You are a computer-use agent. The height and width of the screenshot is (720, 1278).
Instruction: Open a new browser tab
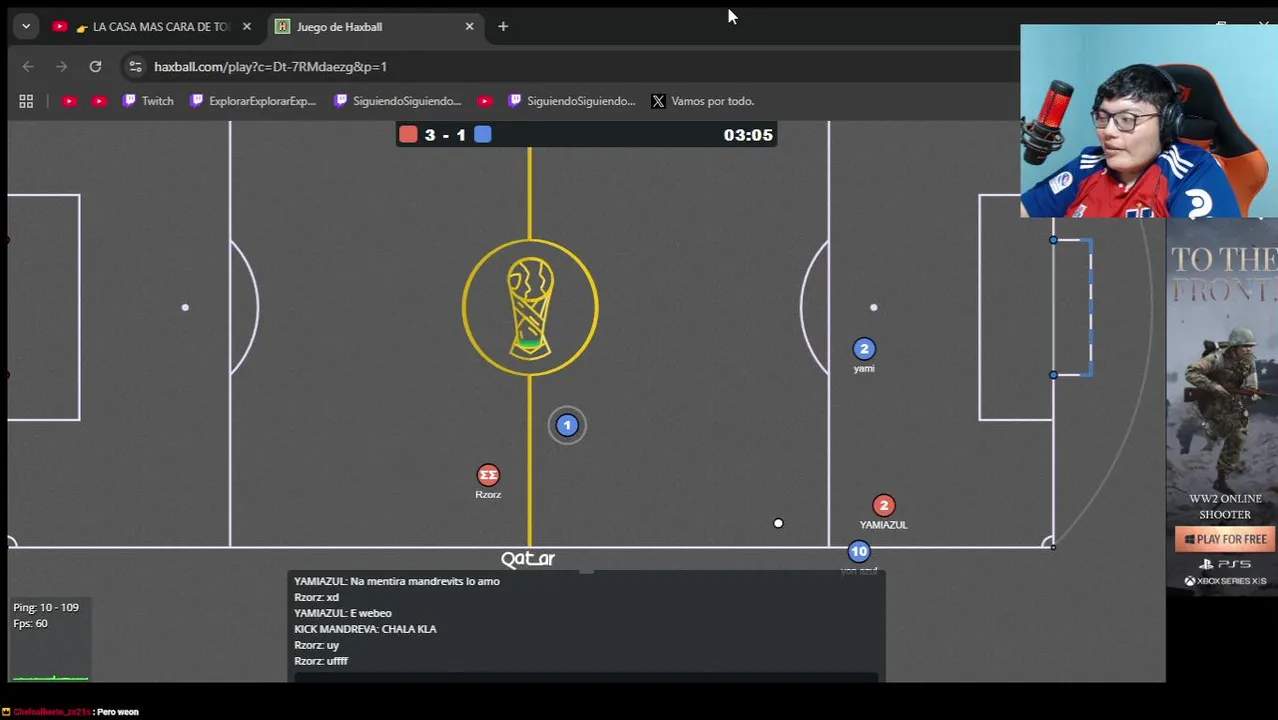[x=503, y=27]
